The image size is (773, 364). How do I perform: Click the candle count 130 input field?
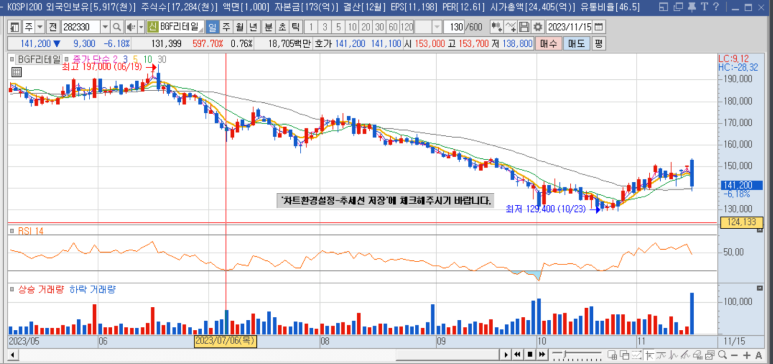(x=454, y=27)
